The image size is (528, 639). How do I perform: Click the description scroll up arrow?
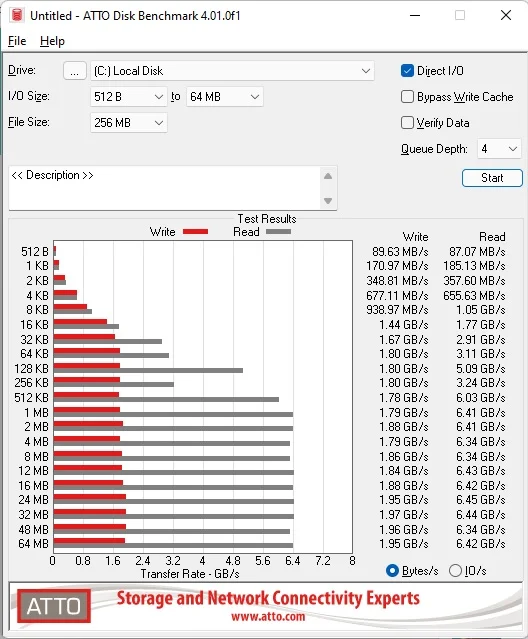(x=328, y=176)
